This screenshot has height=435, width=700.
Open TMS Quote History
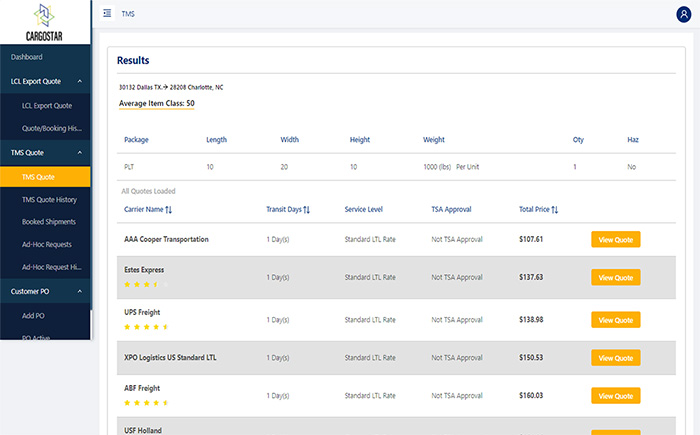(x=49, y=200)
